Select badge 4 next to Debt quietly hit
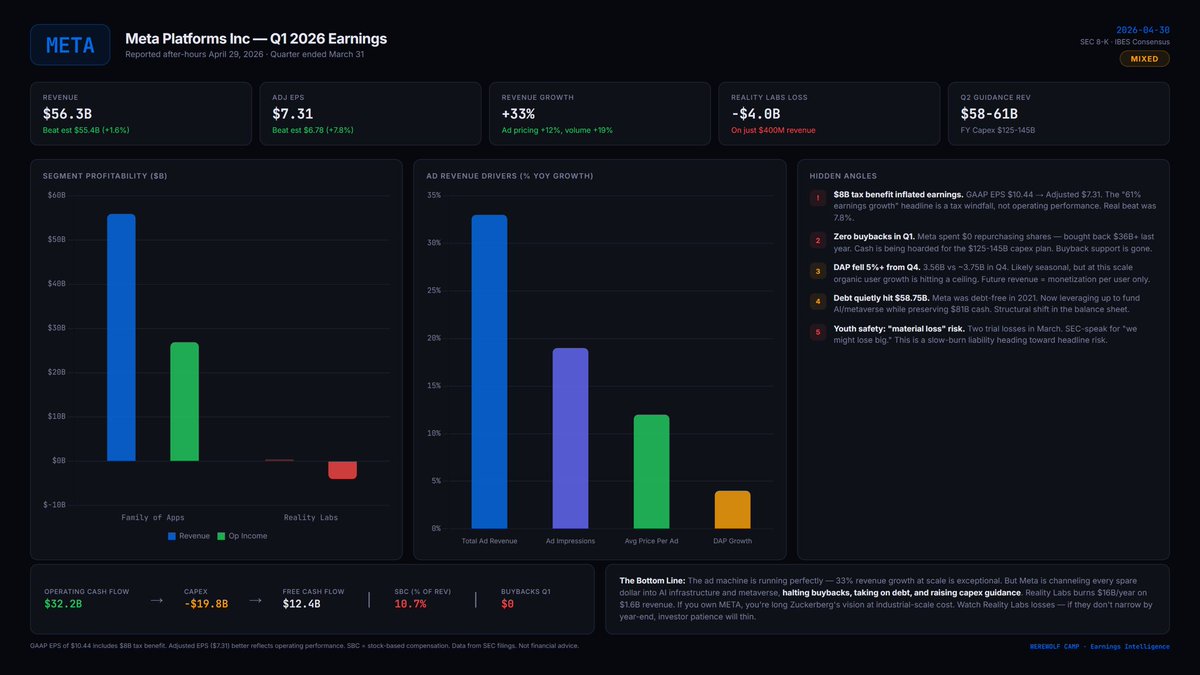The image size is (1200, 675). coord(818,301)
